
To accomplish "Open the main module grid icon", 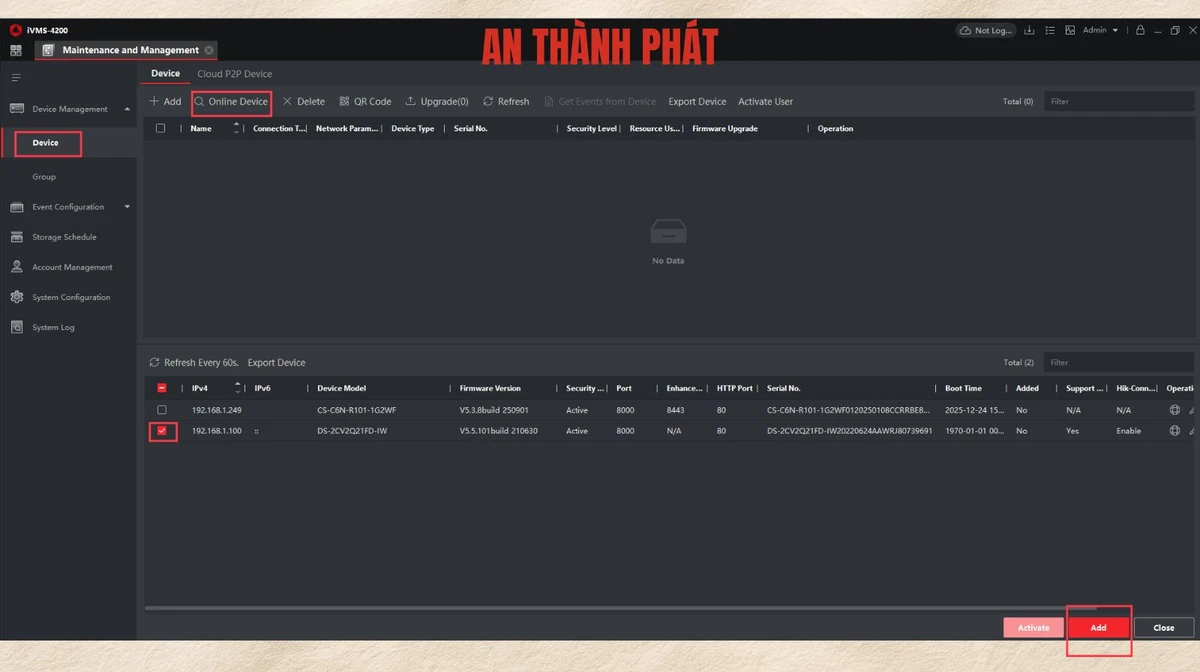I will (x=16, y=50).
